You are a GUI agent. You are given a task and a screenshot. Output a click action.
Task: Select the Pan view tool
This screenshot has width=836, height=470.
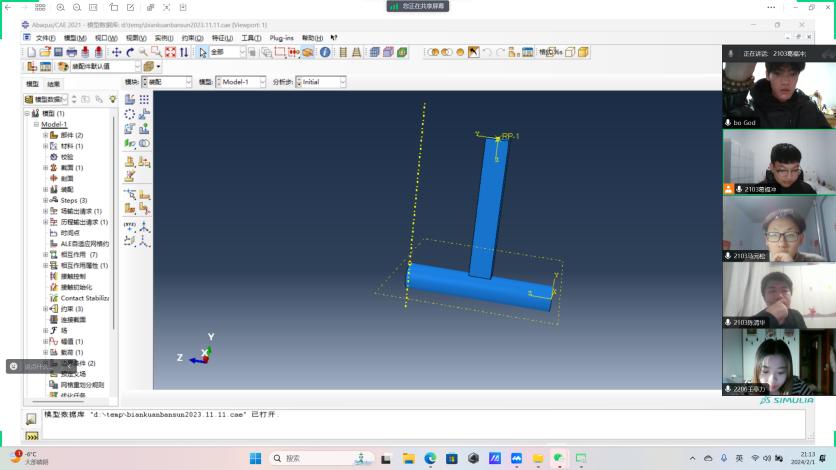pos(116,52)
